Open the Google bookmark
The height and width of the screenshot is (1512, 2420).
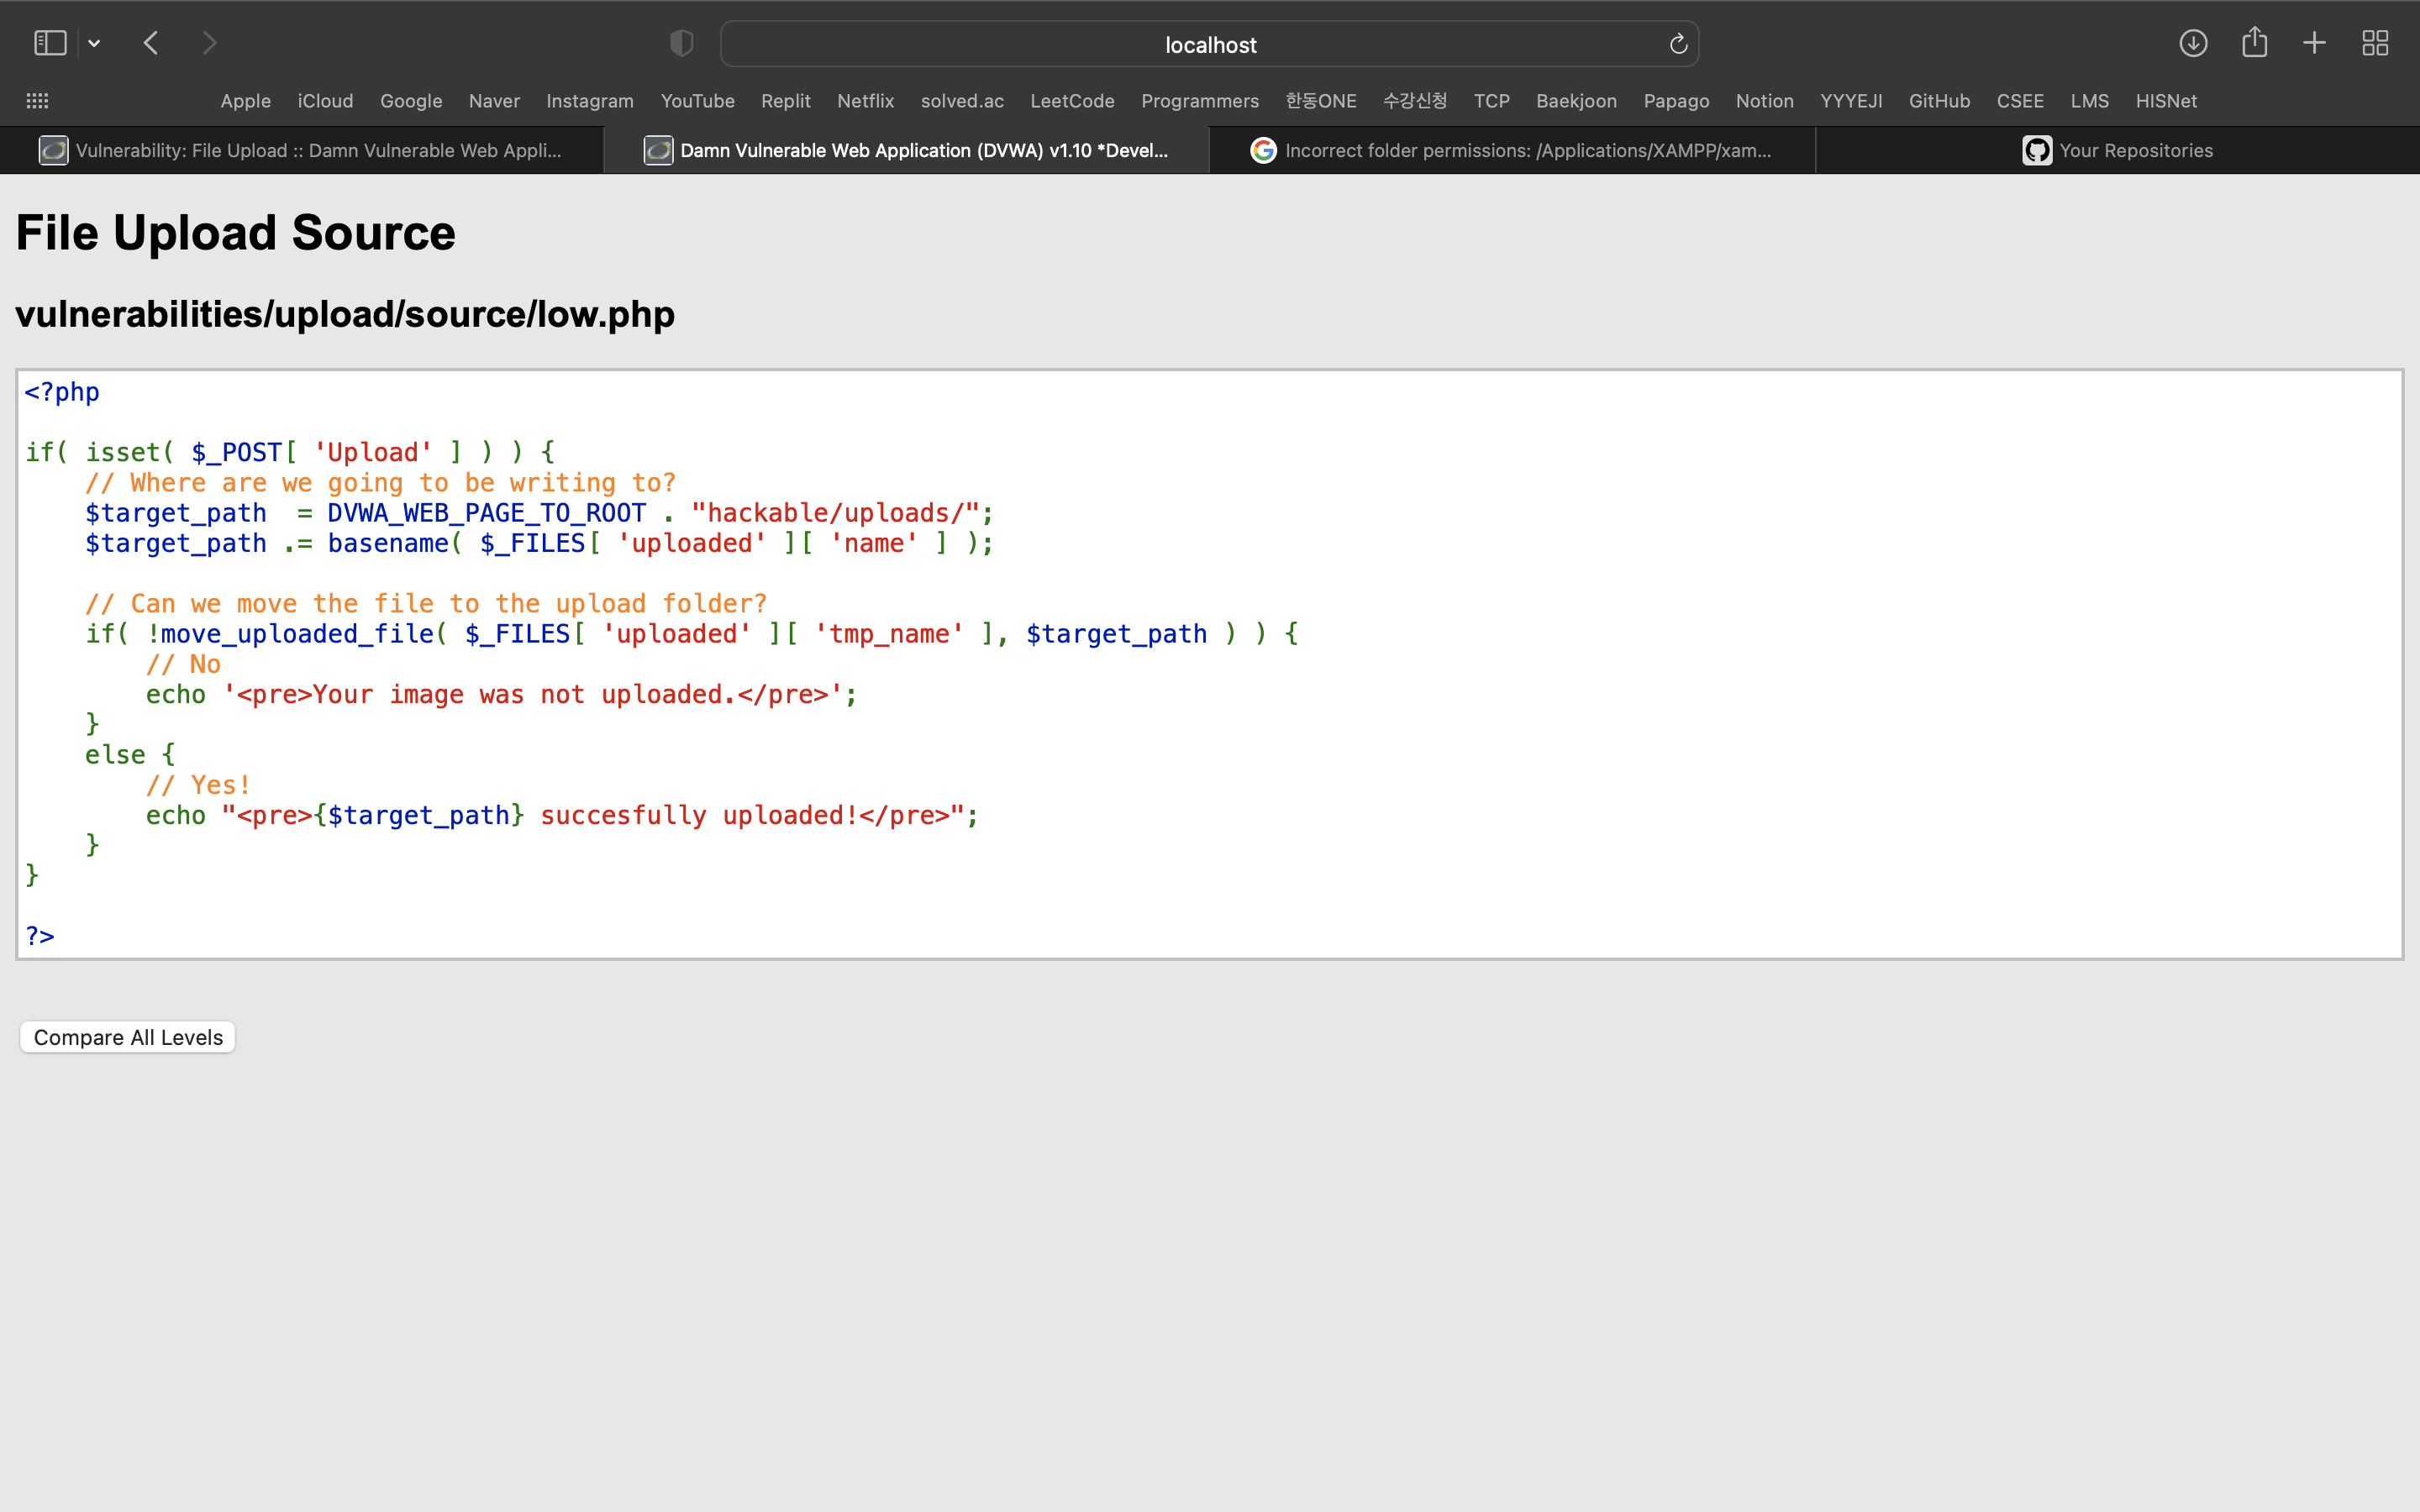411,101
